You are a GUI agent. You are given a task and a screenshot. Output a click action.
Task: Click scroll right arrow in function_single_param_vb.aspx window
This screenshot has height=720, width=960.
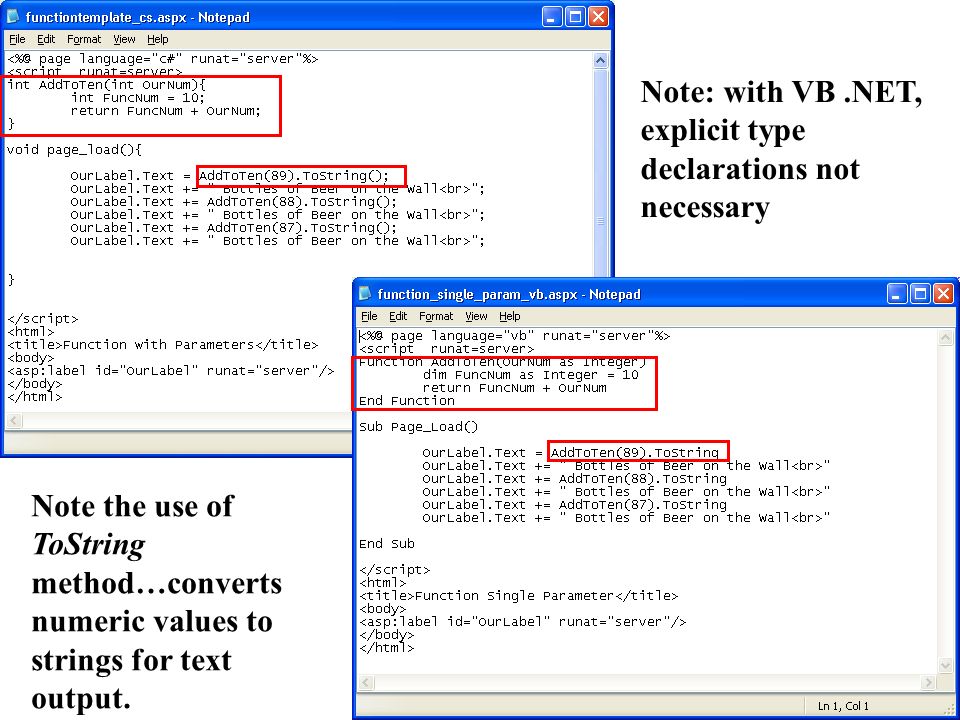pos(929,682)
